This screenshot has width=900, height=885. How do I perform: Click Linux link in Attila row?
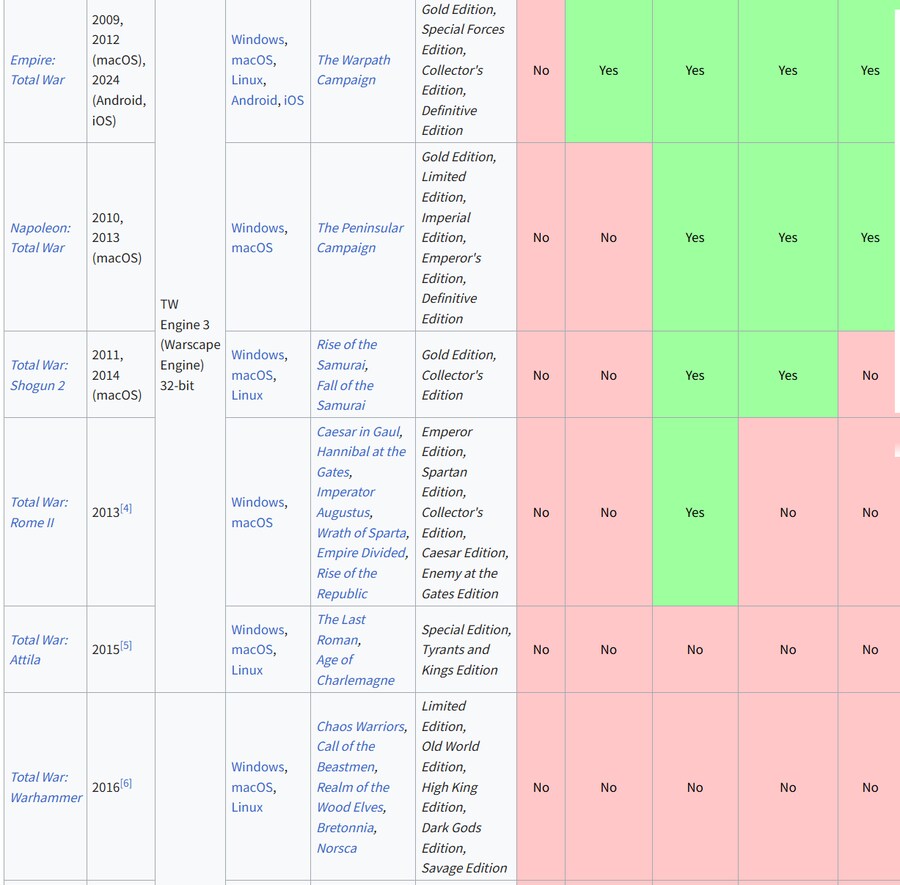[247, 670]
